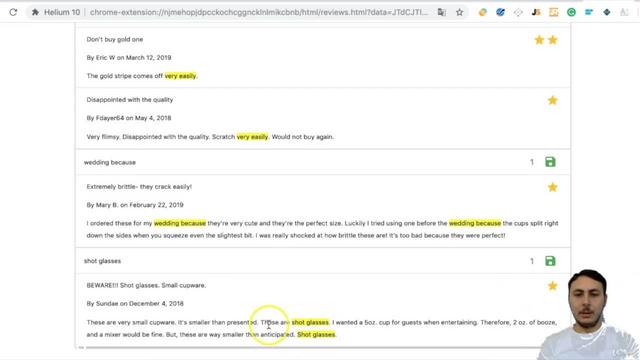
Task: Click review title "Don't buy gold one"
Action: pos(115,40)
